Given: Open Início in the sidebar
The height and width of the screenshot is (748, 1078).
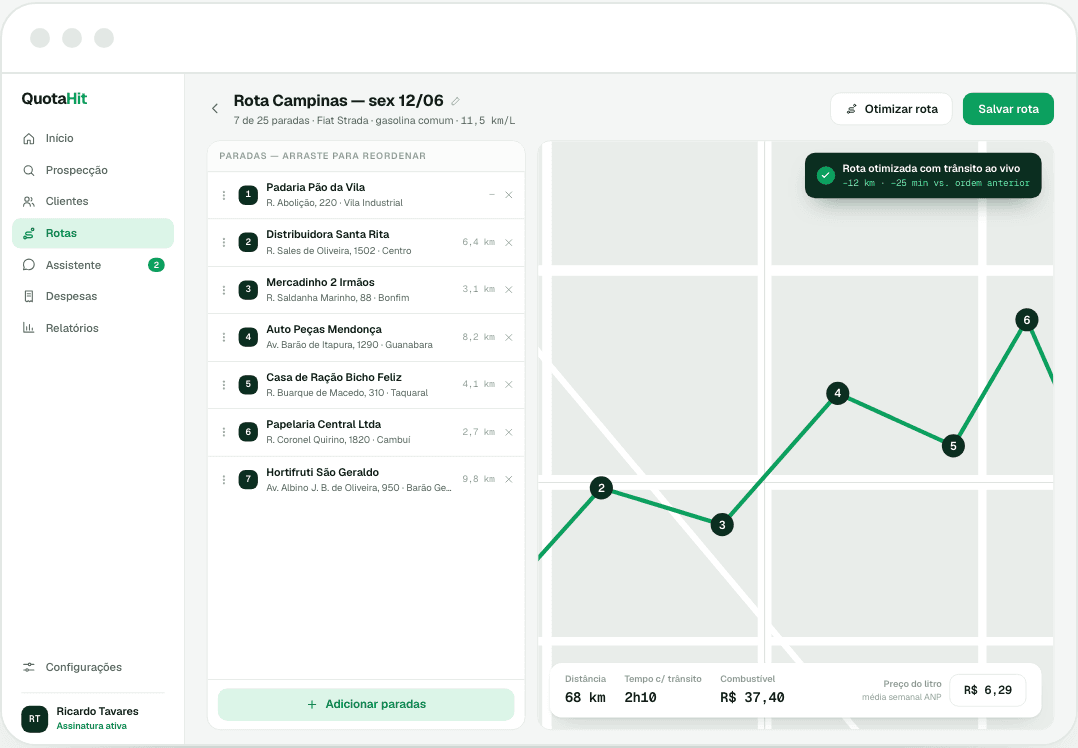Looking at the screenshot, I should [93, 138].
